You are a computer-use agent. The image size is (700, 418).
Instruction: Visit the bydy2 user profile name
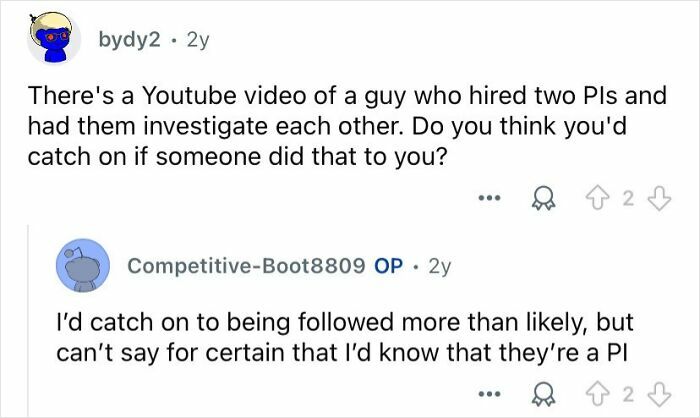127,41
